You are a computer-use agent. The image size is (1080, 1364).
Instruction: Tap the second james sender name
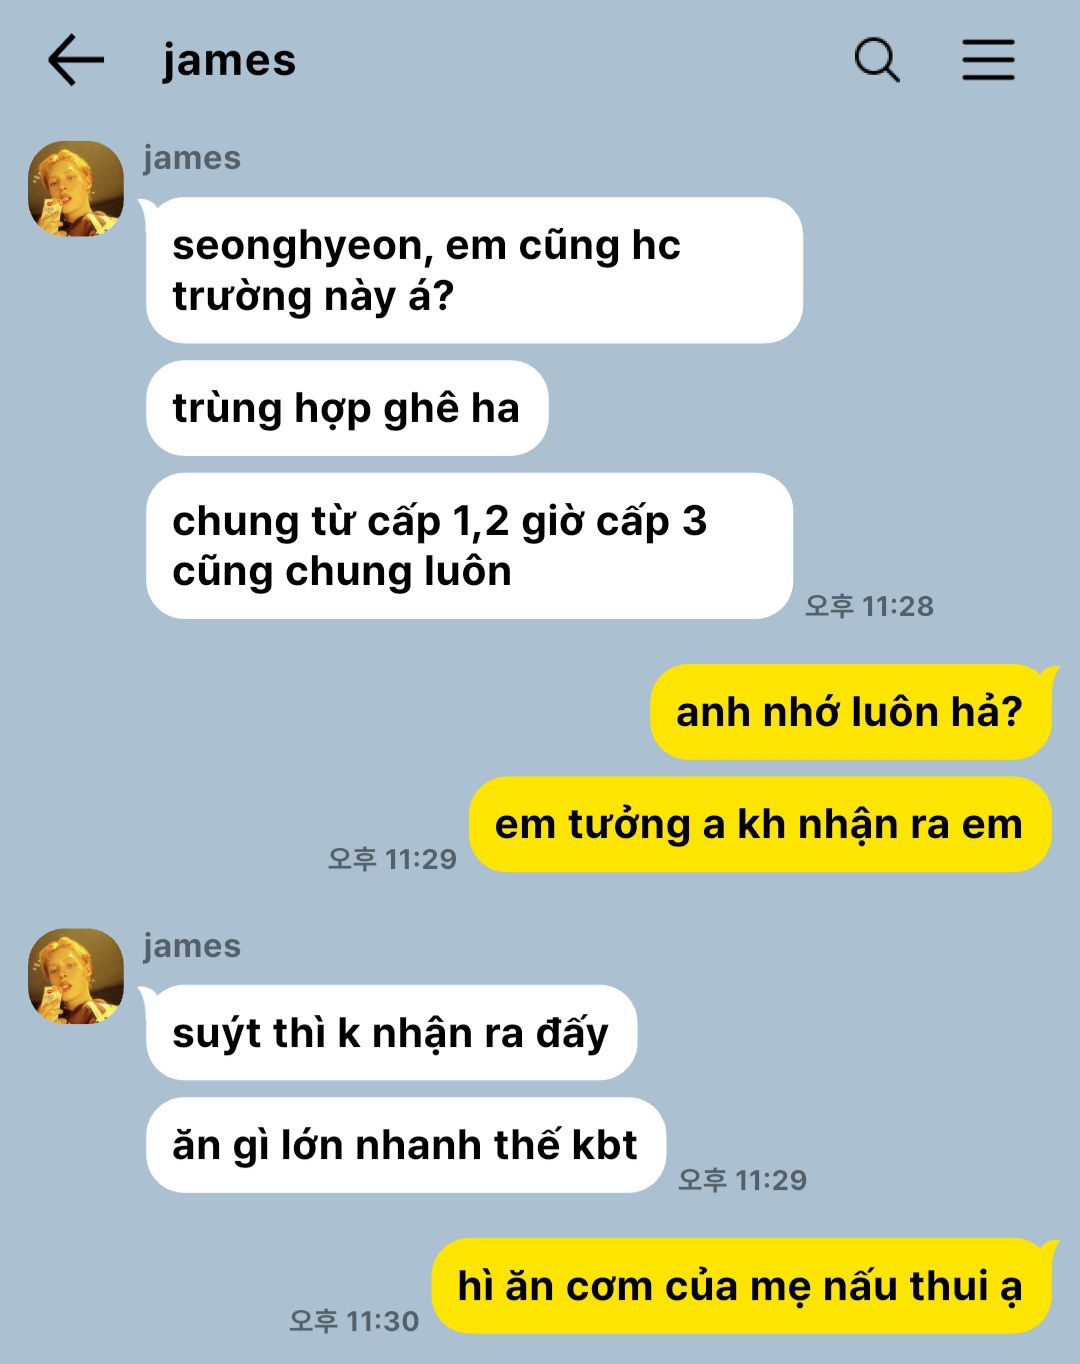[x=192, y=946]
